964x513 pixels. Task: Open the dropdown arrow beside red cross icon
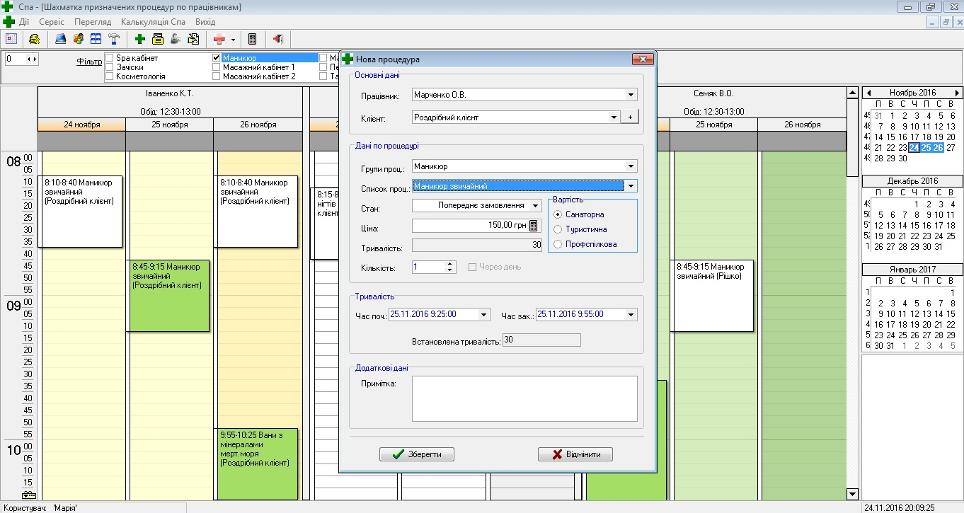click(x=233, y=39)
